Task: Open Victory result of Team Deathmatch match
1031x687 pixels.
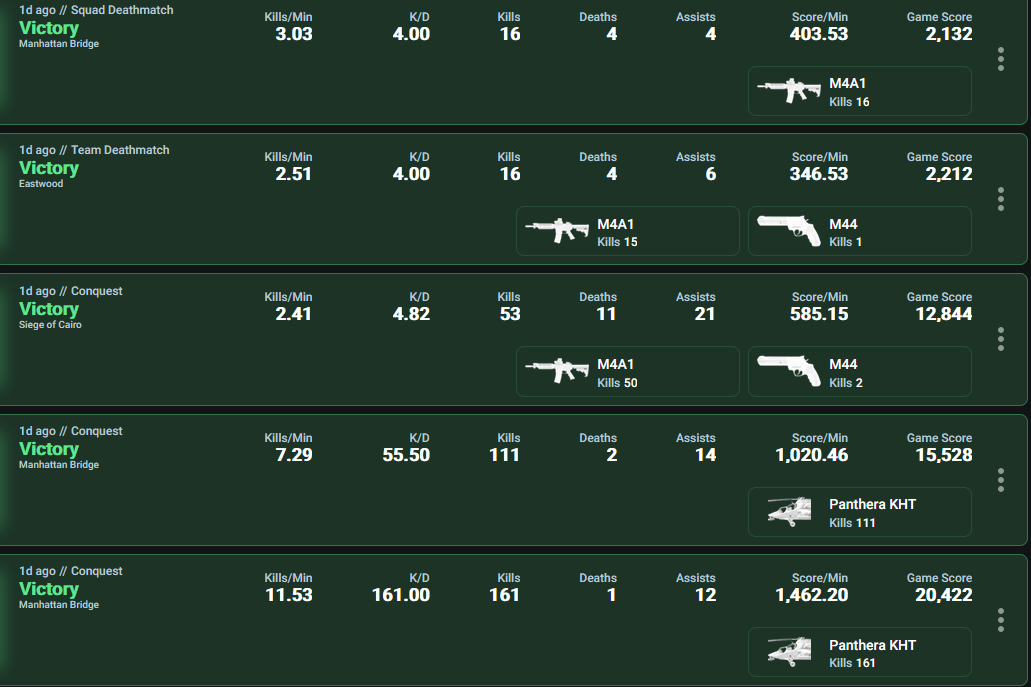Action: 49,168
